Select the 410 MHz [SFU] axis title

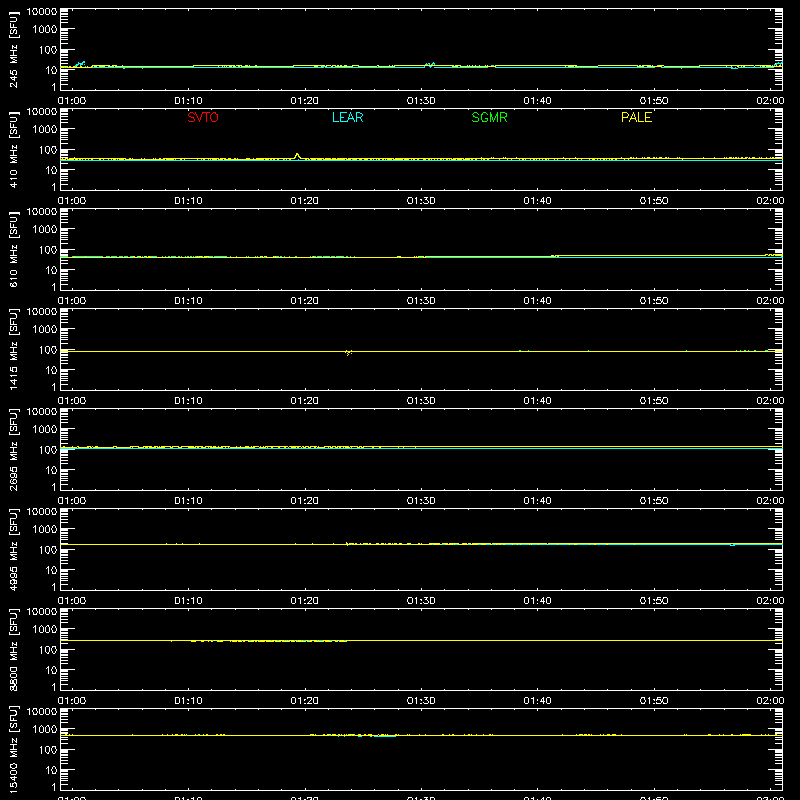[x=13, y=150]
